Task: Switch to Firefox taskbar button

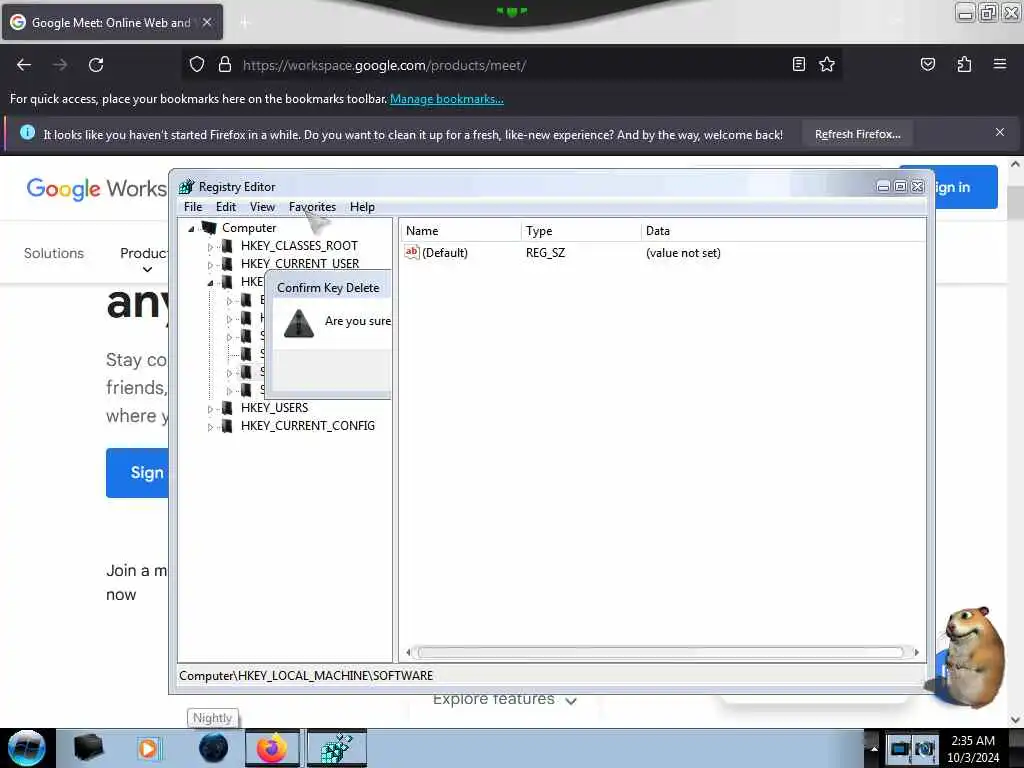Action: pos(272,748)
